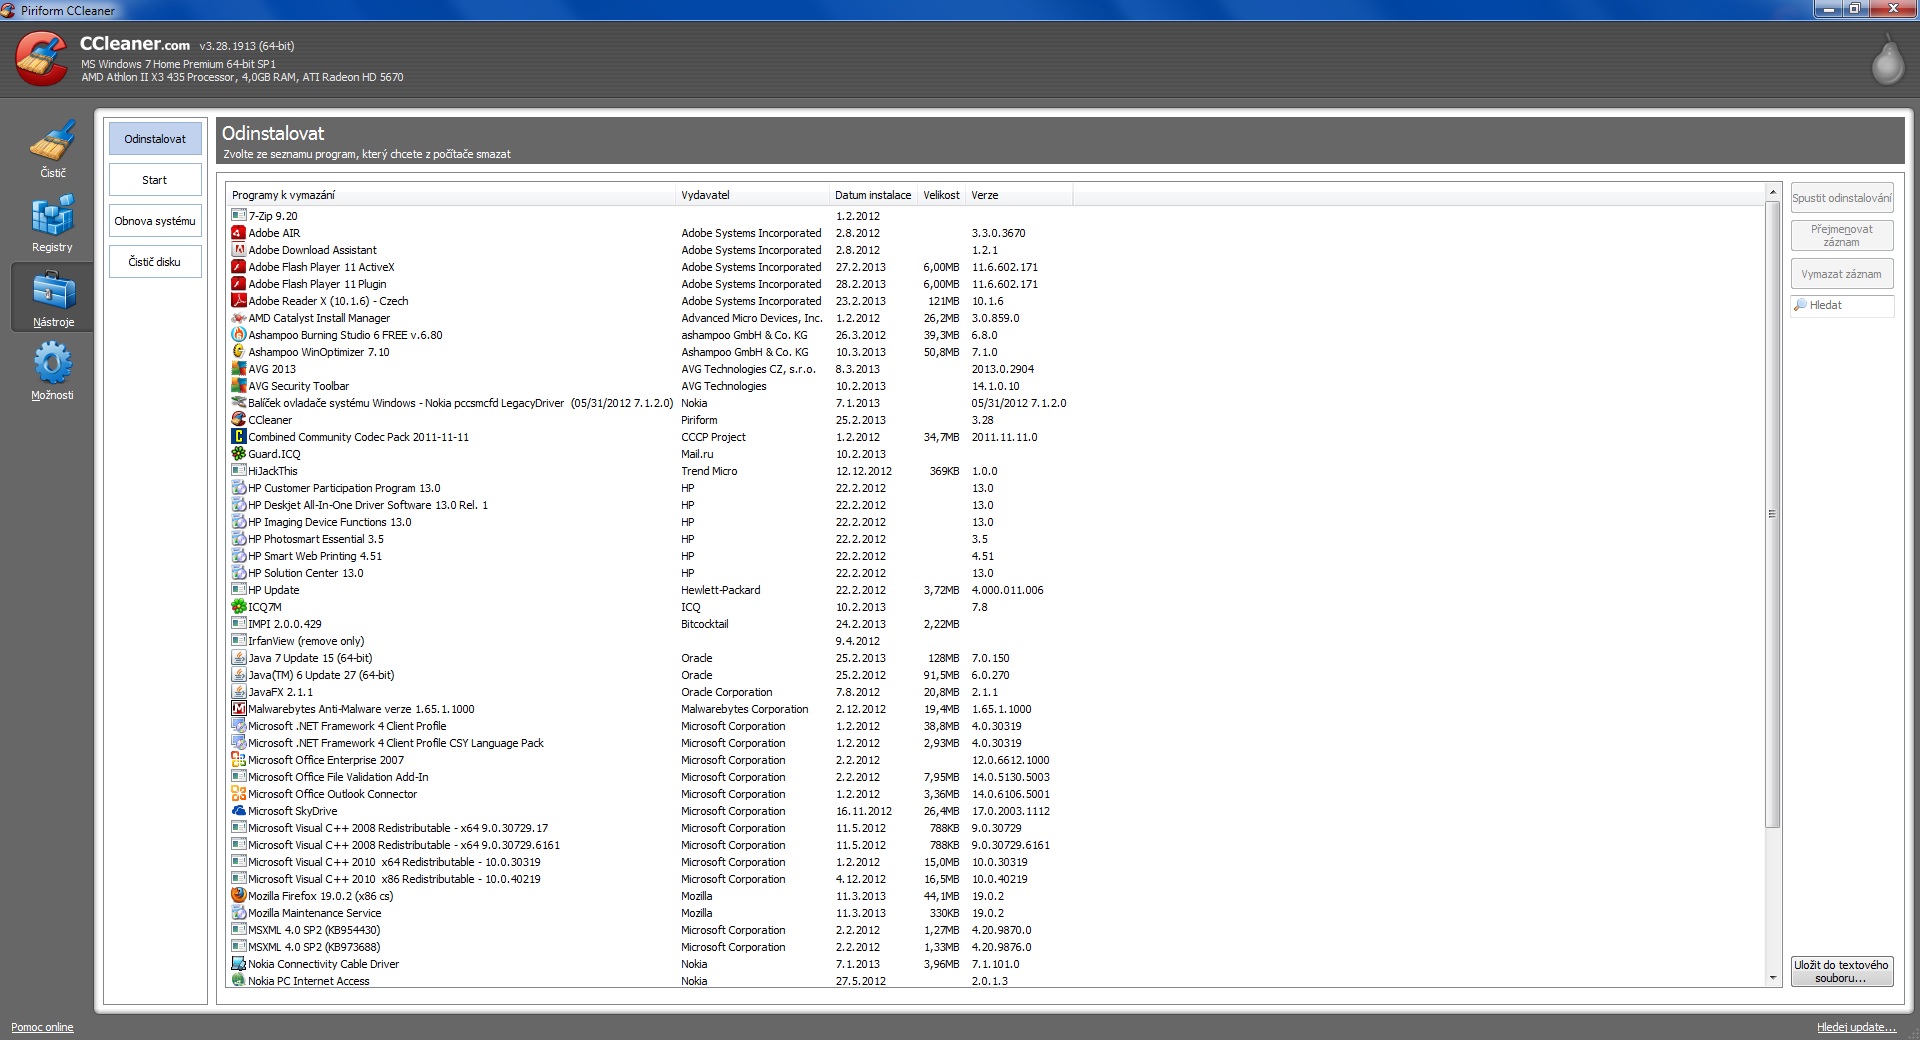Select Combined Community Codec Pack icon
The width and height of the screenshot is (1920, 1040).
(x=239, y=437)
